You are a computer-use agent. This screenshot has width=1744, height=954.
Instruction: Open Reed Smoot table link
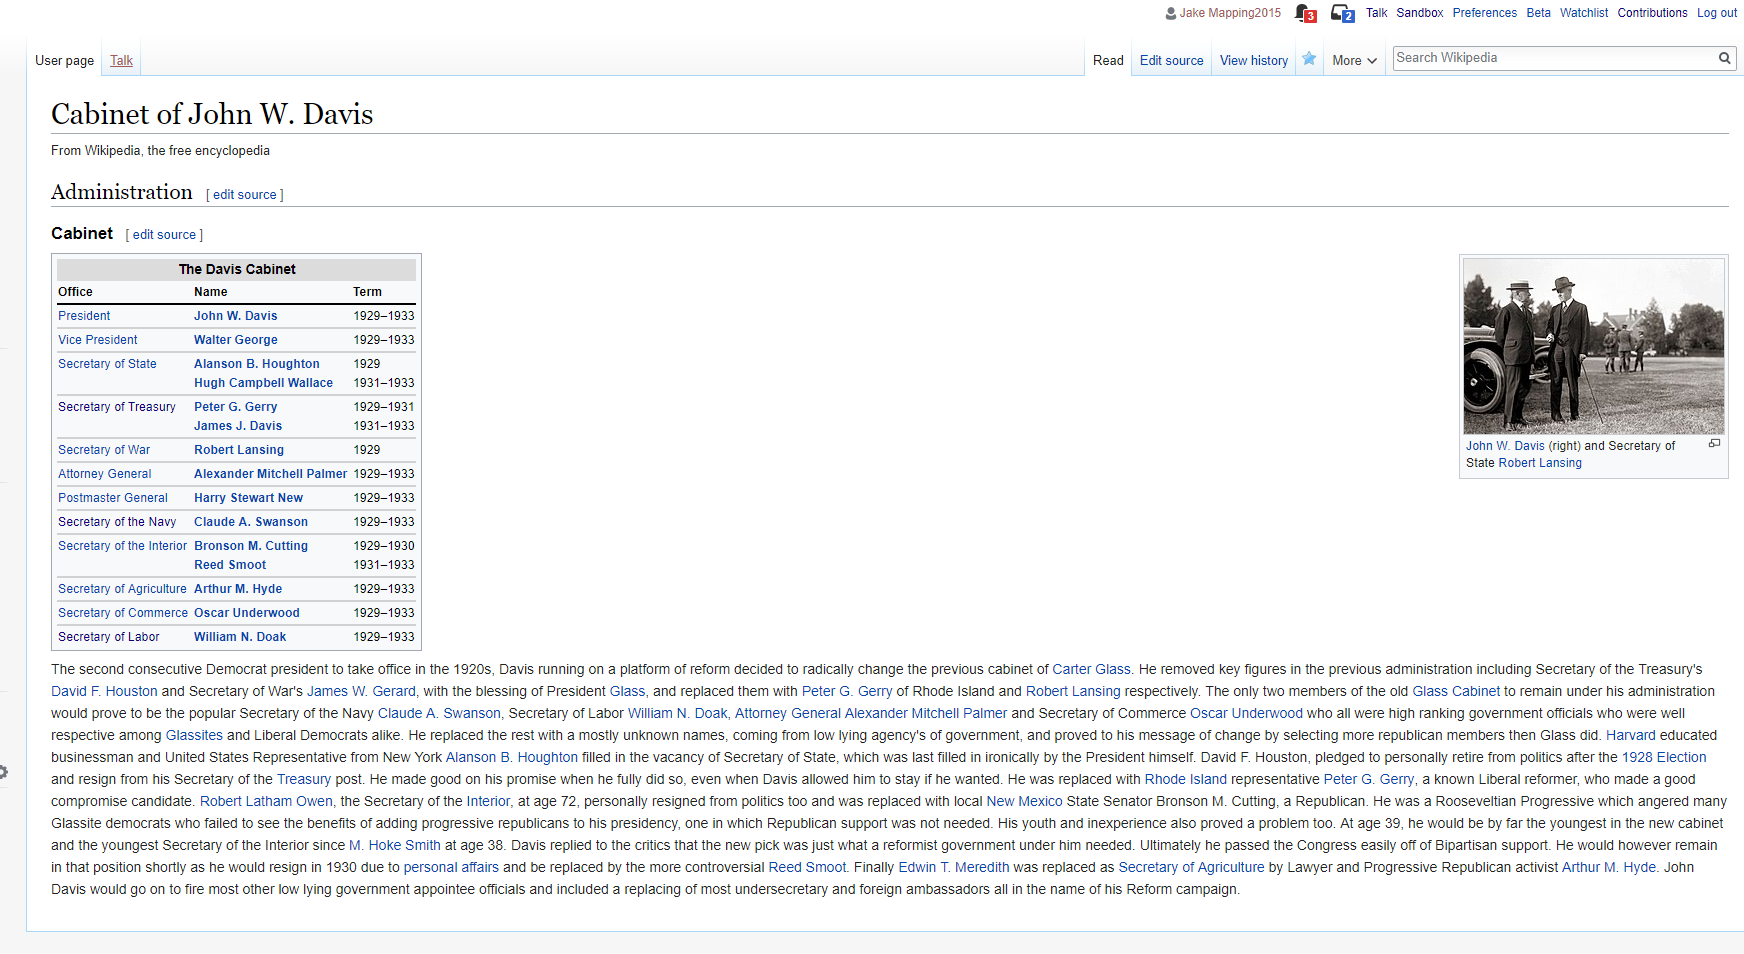(230, 565)
